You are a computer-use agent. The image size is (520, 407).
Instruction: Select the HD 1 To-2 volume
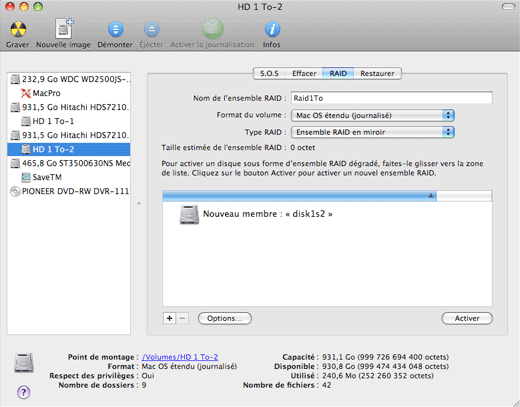coord(69,149)
